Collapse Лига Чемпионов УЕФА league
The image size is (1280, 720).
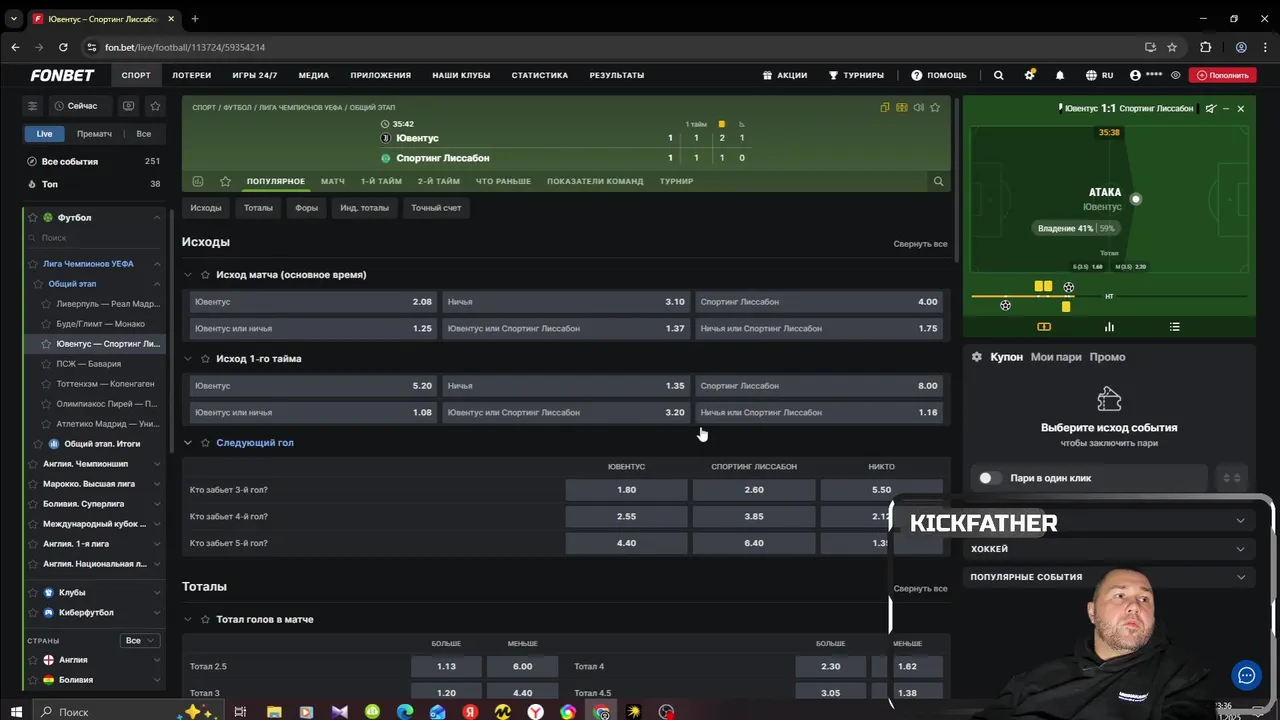pyautogui.click(x=157, y=264)
